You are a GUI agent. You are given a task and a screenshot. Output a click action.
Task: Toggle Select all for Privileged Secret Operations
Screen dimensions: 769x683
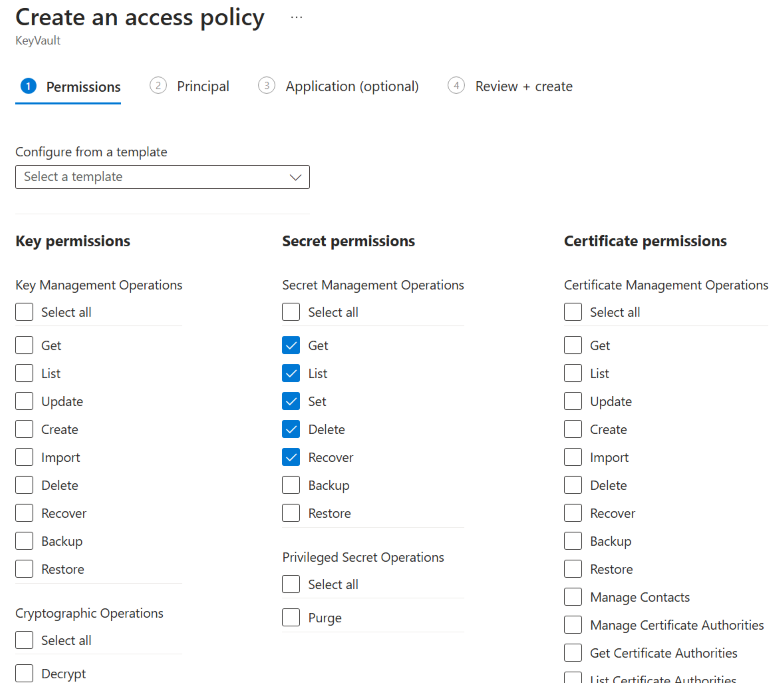click(291, 584)
